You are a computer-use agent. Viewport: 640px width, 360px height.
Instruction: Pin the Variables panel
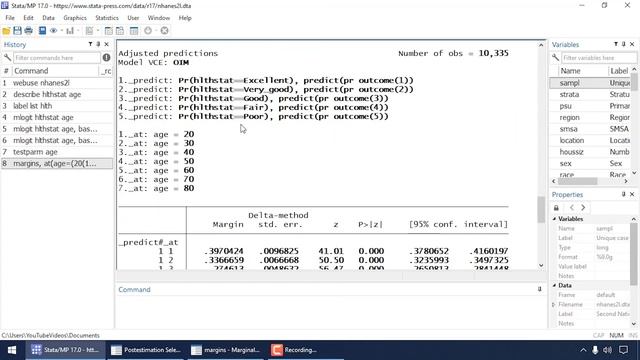[624, 44]
